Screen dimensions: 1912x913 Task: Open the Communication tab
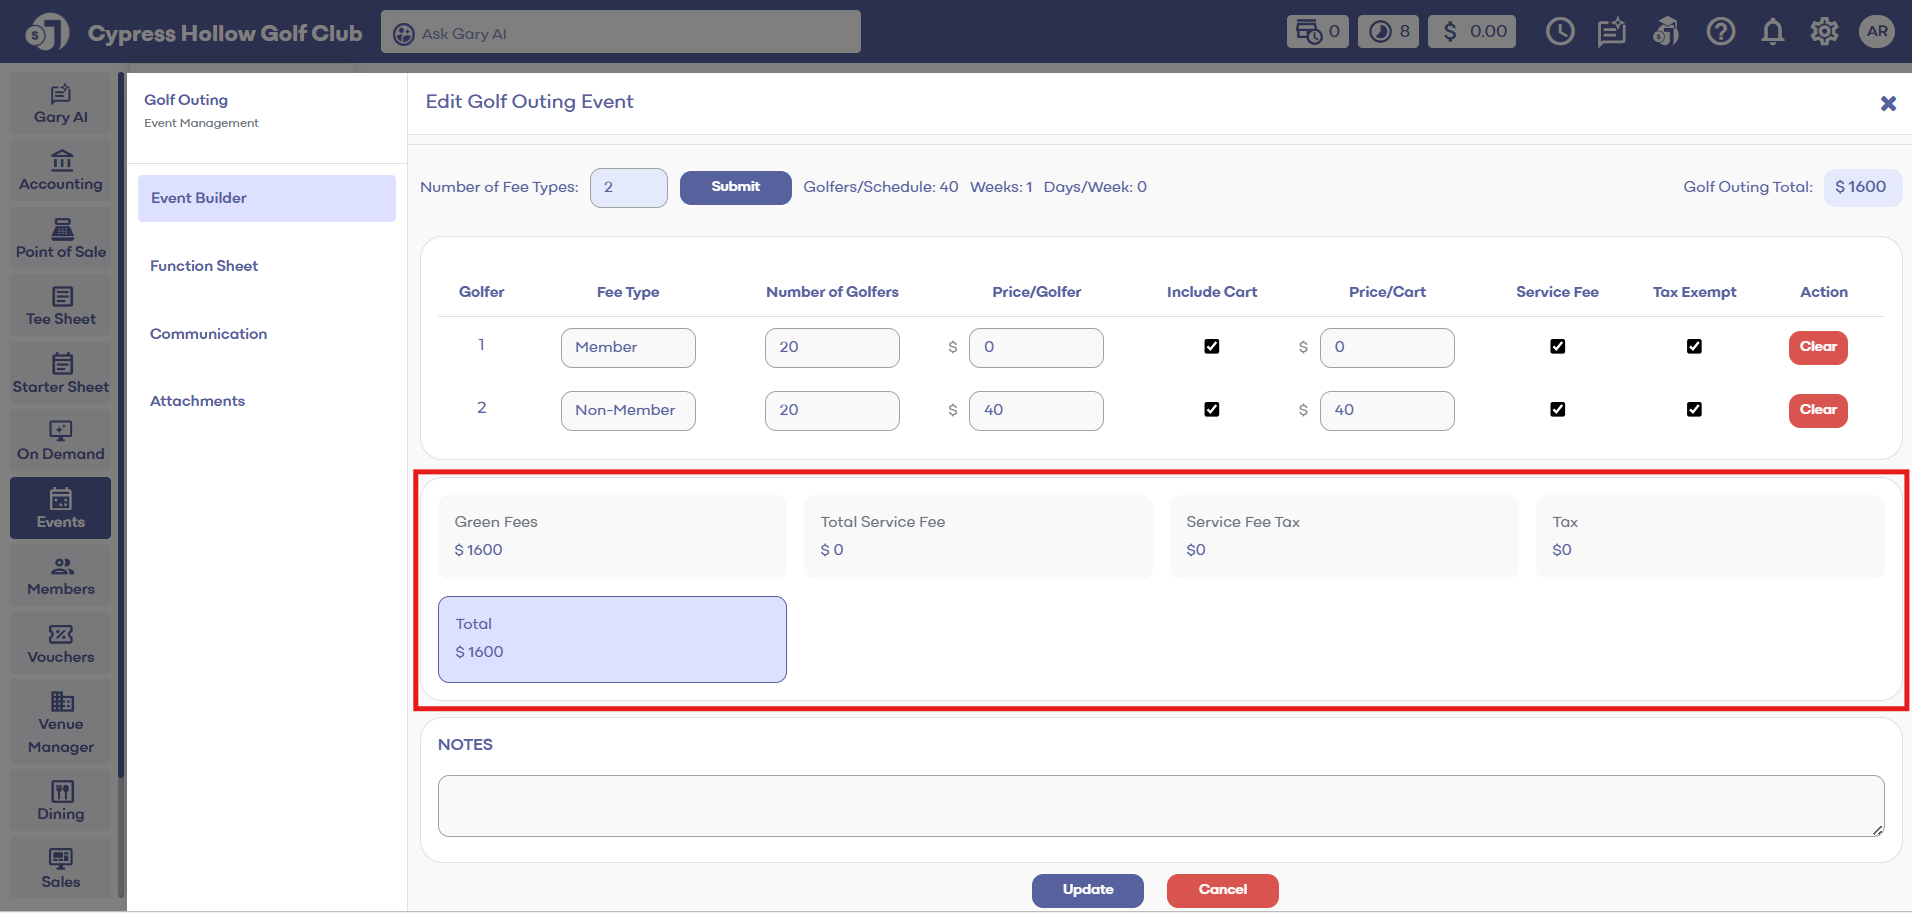click(x=208, y=334)
